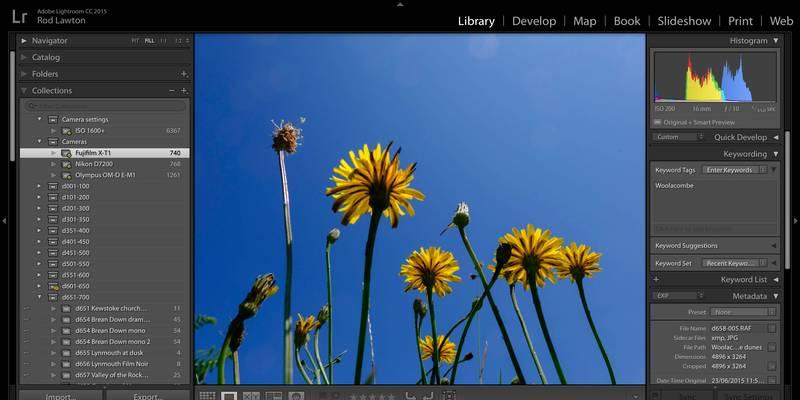This screenshot has height=400, width=800.
Task: Set Navigator zoom to FILL
Action: [x=149, y=41]
